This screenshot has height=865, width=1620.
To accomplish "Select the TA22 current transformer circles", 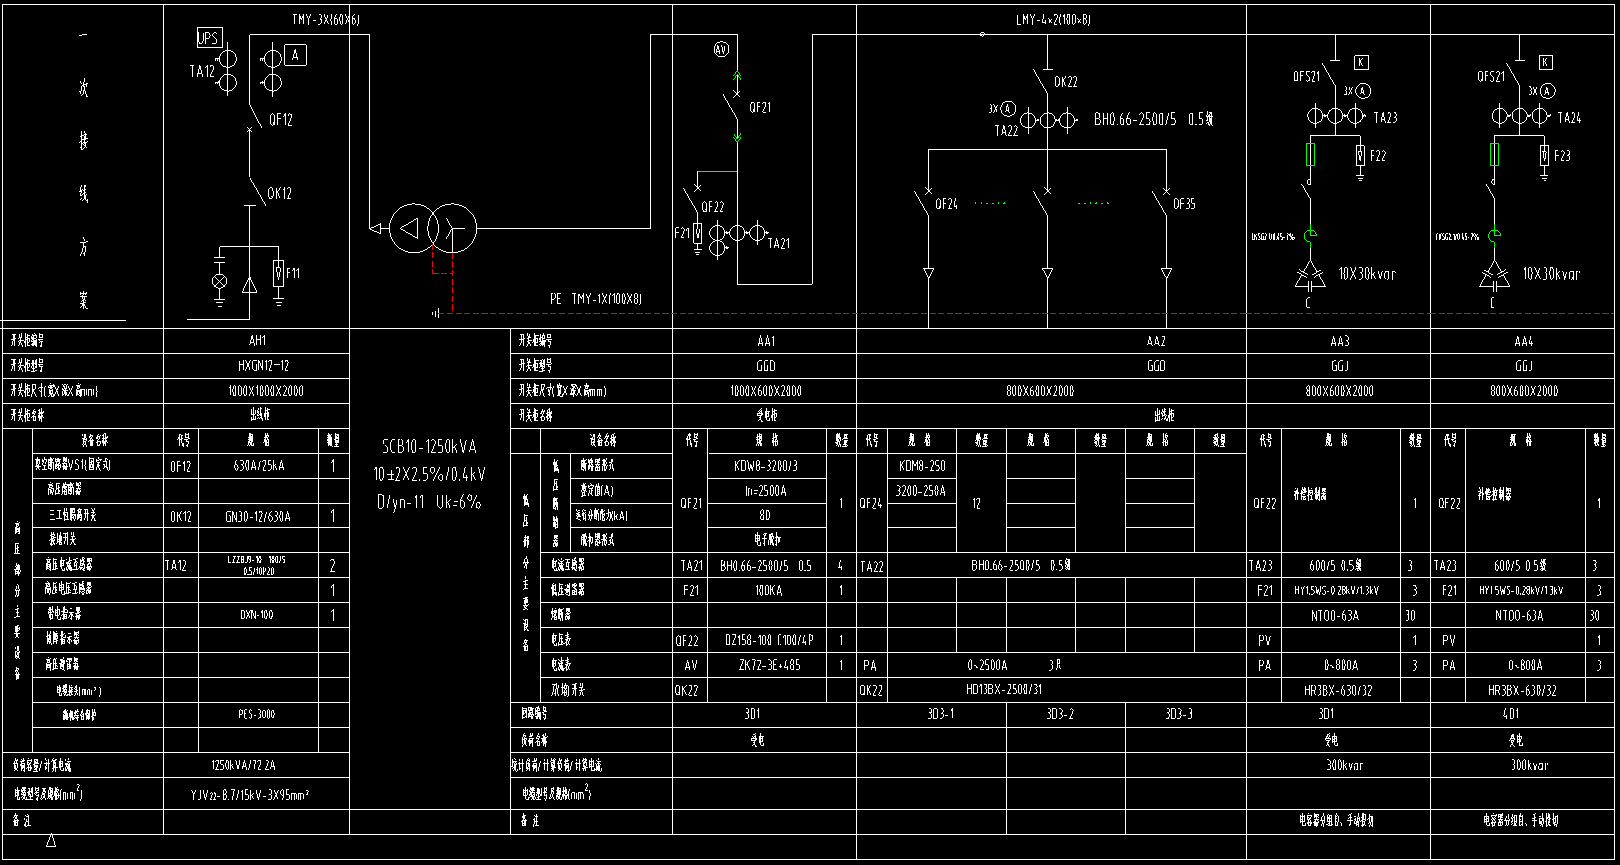I will click(1047, 120).
